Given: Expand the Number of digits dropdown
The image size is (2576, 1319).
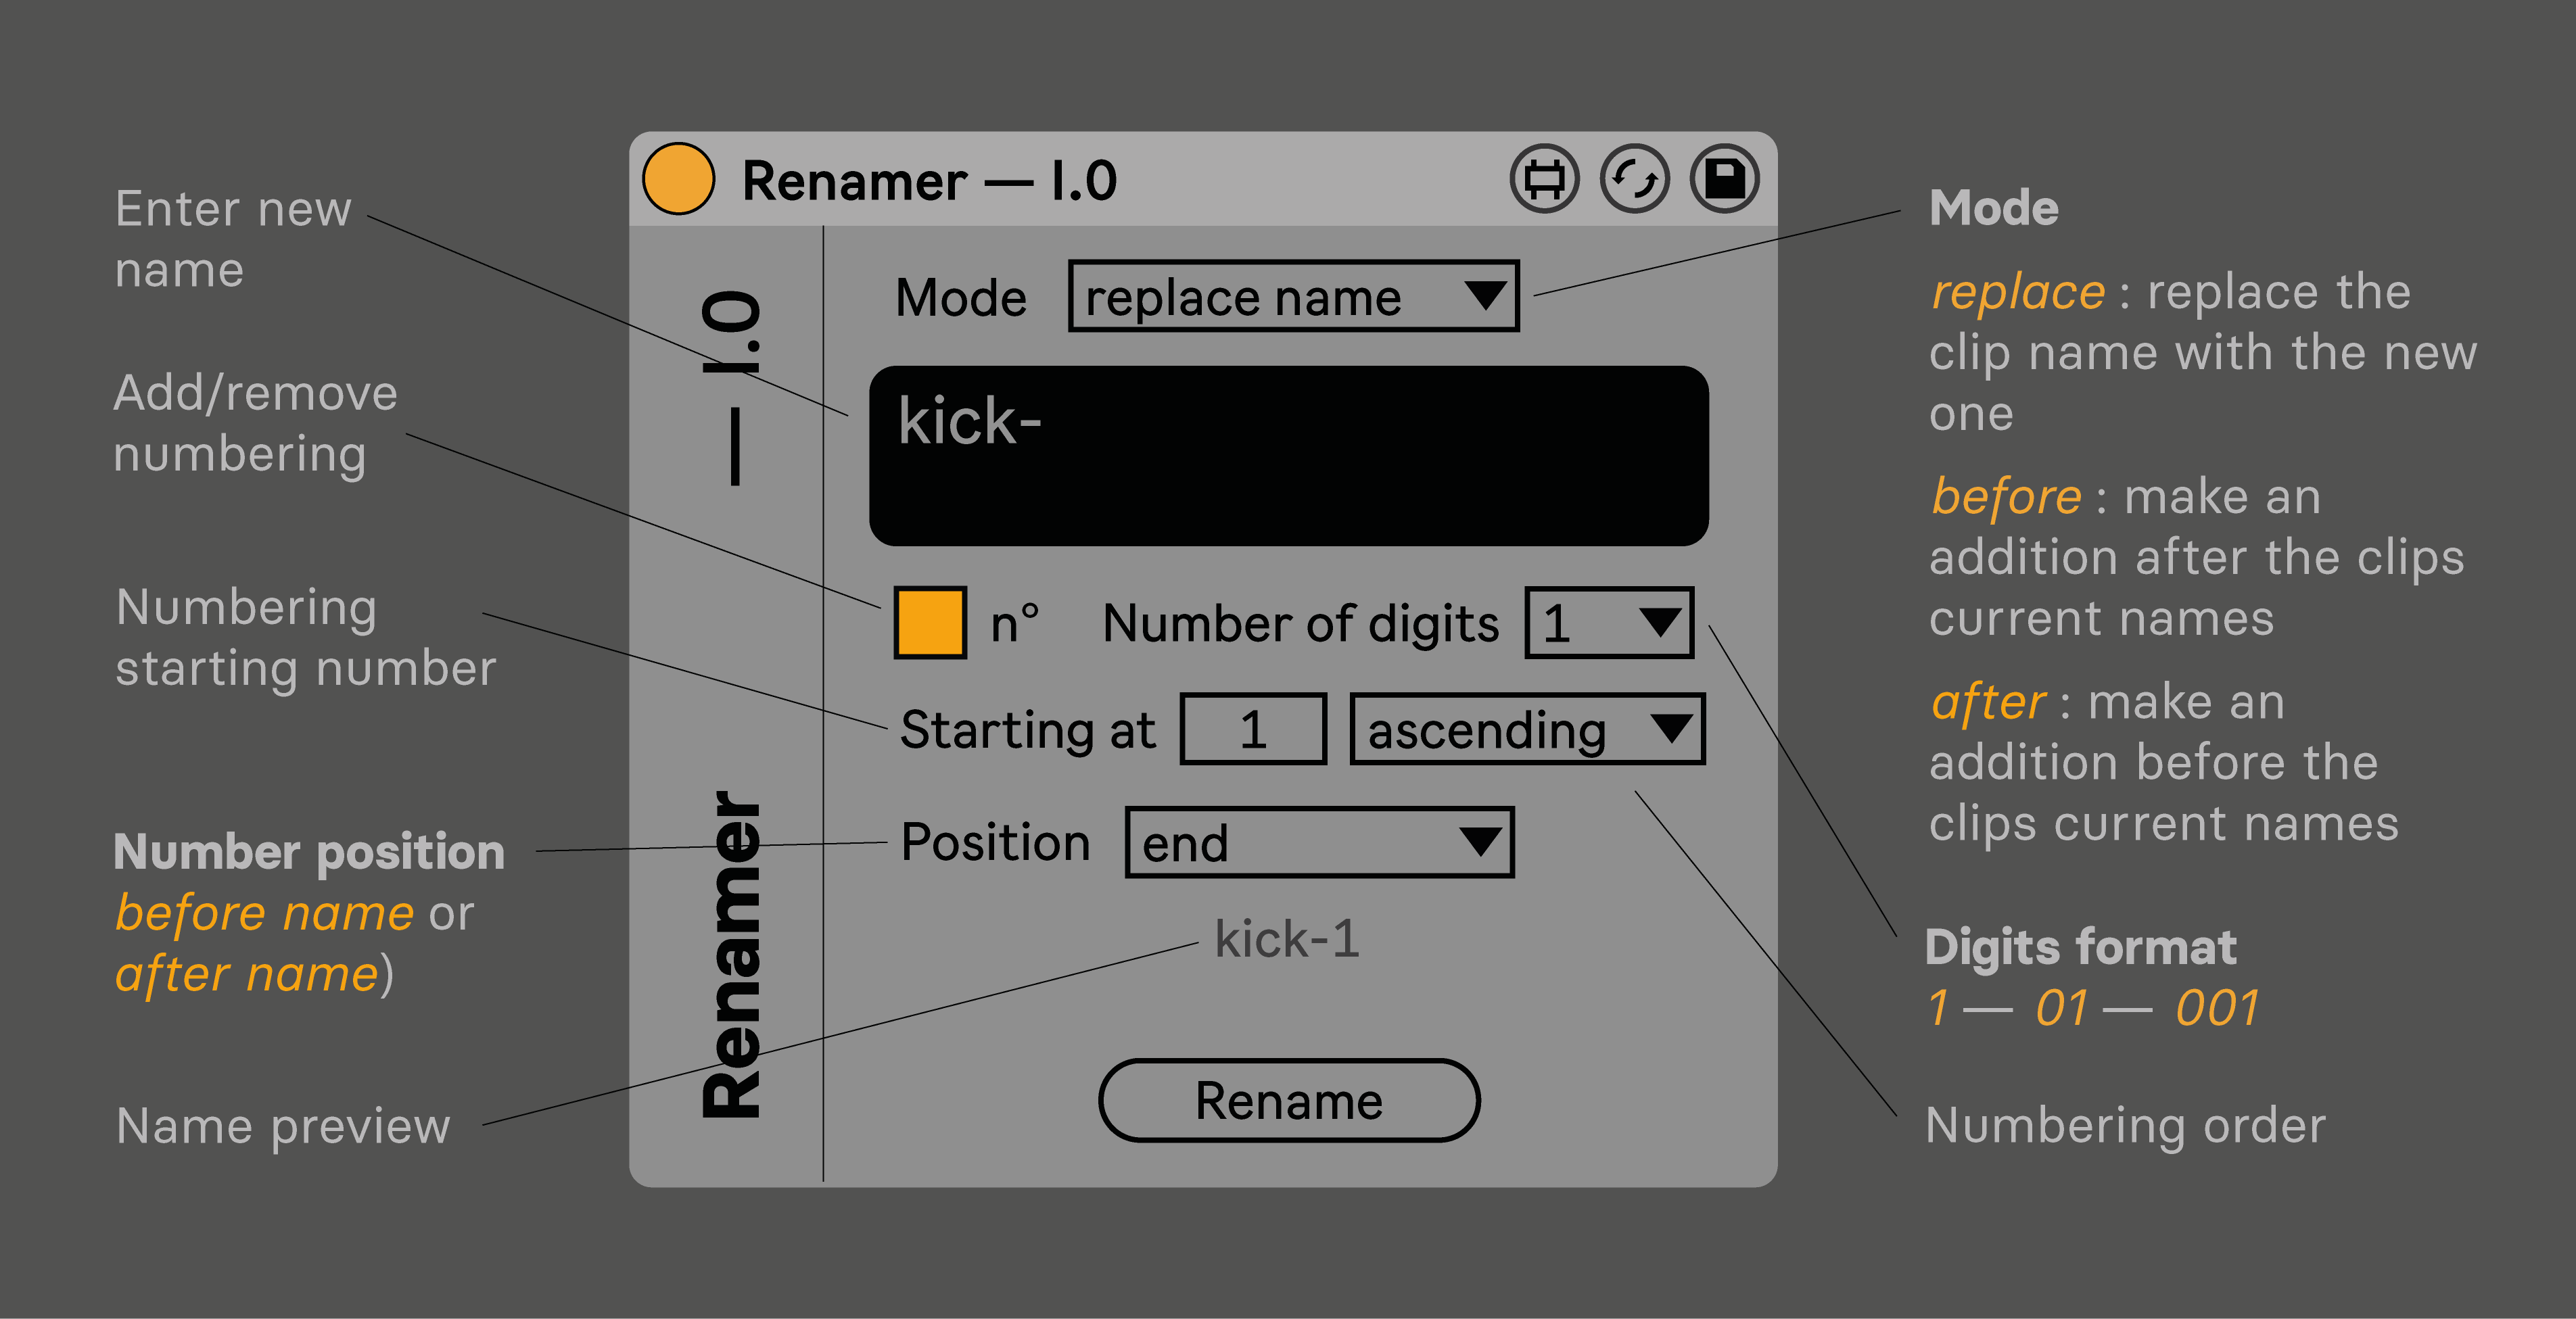Looking at the screenshot, I should (x=1608, y=623).
